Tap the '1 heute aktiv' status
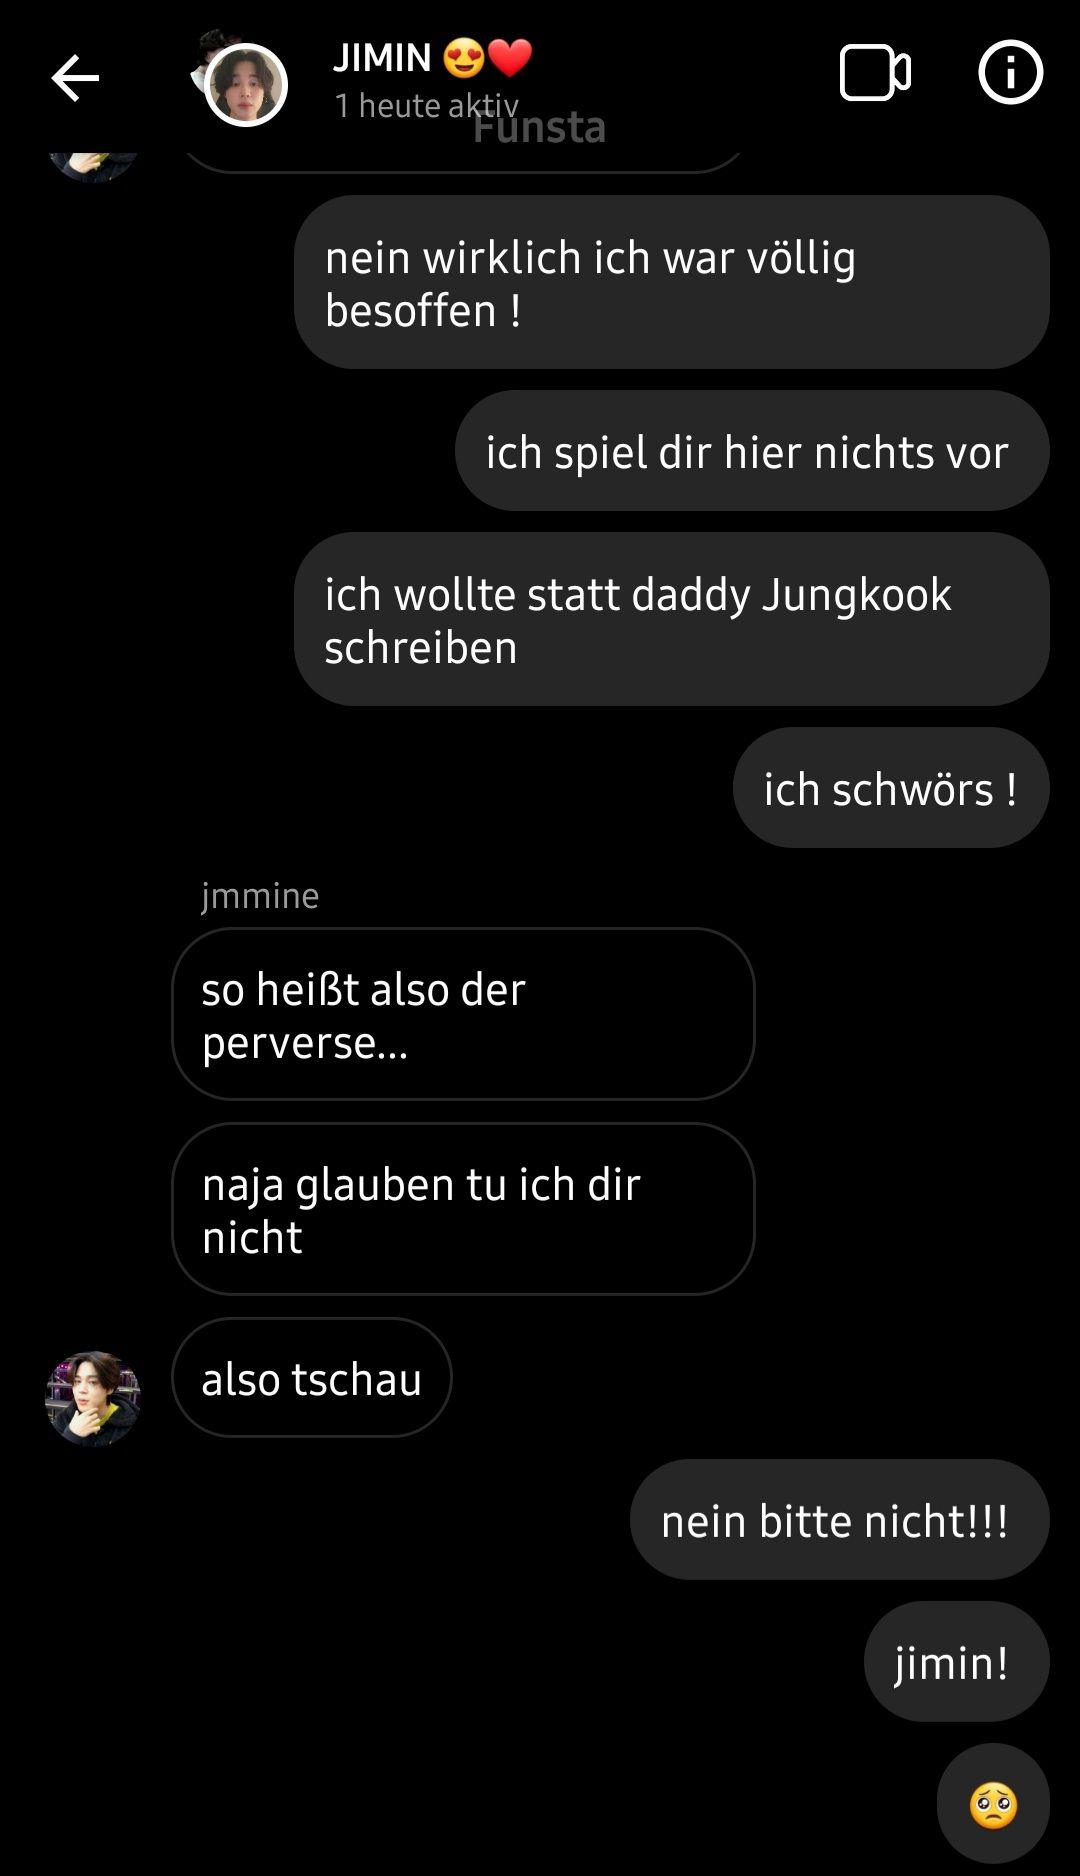Image resolution: width=1080 pixels, height=1876 pixels. (427, 105)
